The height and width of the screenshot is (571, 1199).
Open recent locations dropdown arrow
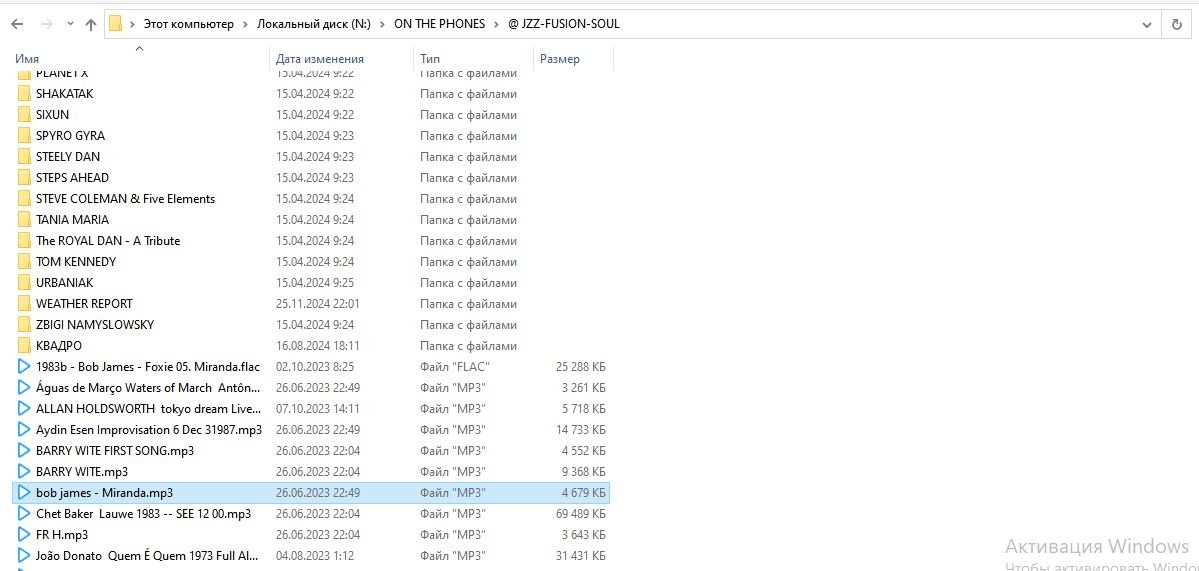pos(70,24)
